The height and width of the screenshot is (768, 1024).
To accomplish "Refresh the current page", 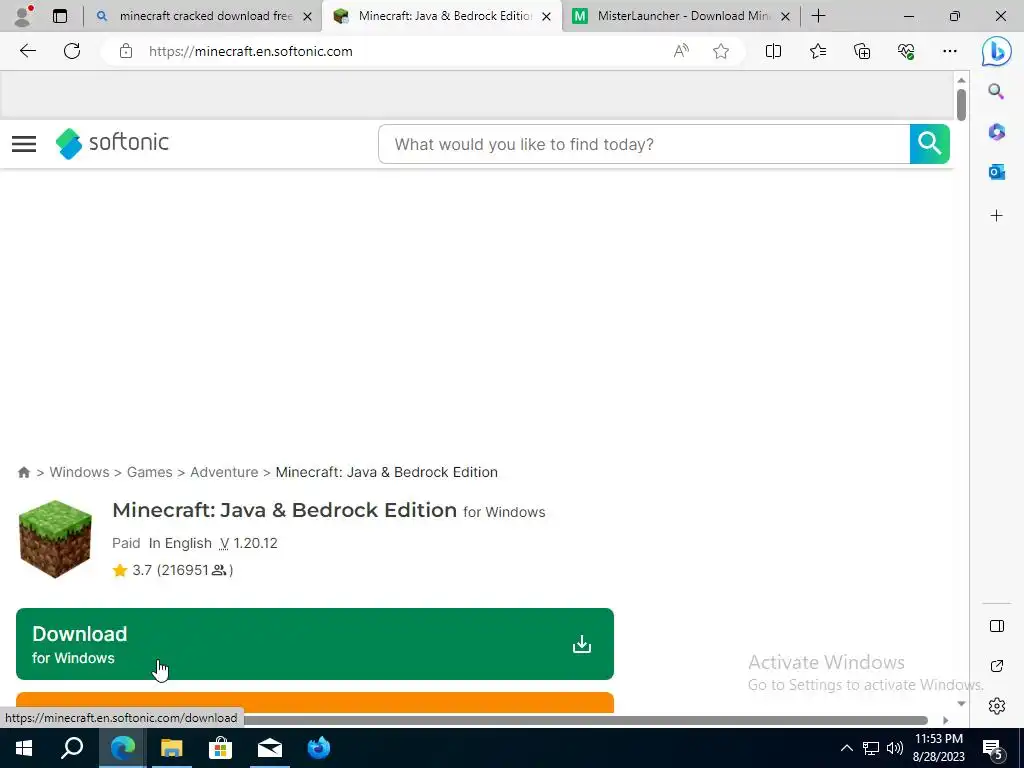I will tap(72, 51).
